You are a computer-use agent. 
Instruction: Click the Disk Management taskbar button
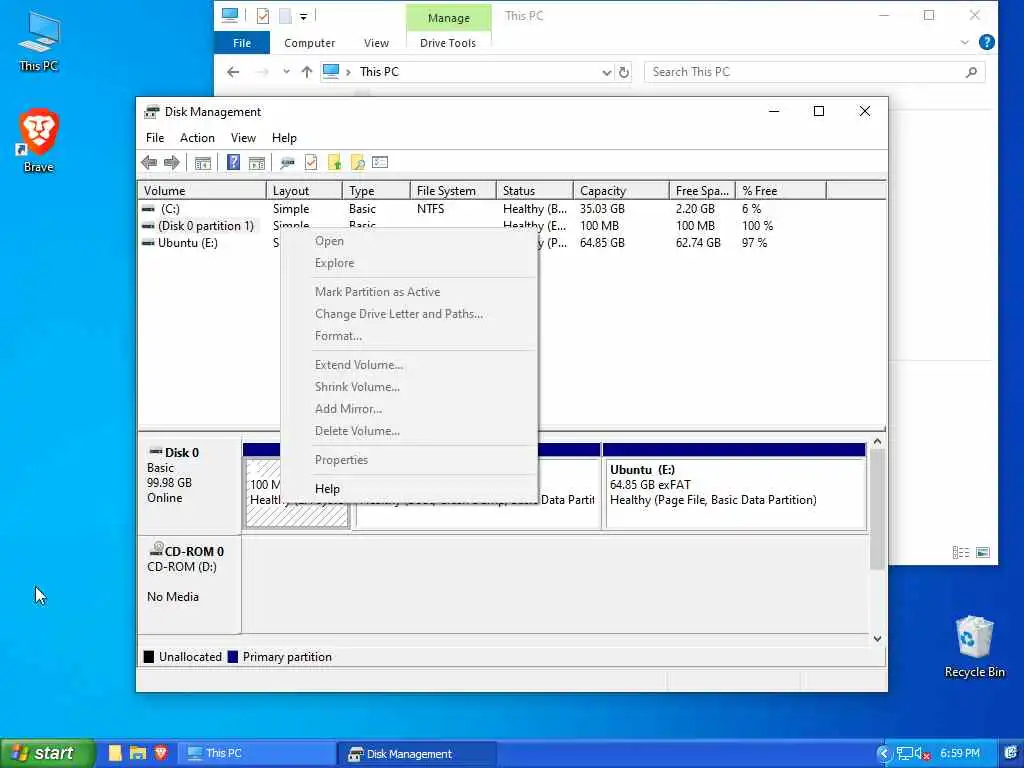[x=417, y=754]
